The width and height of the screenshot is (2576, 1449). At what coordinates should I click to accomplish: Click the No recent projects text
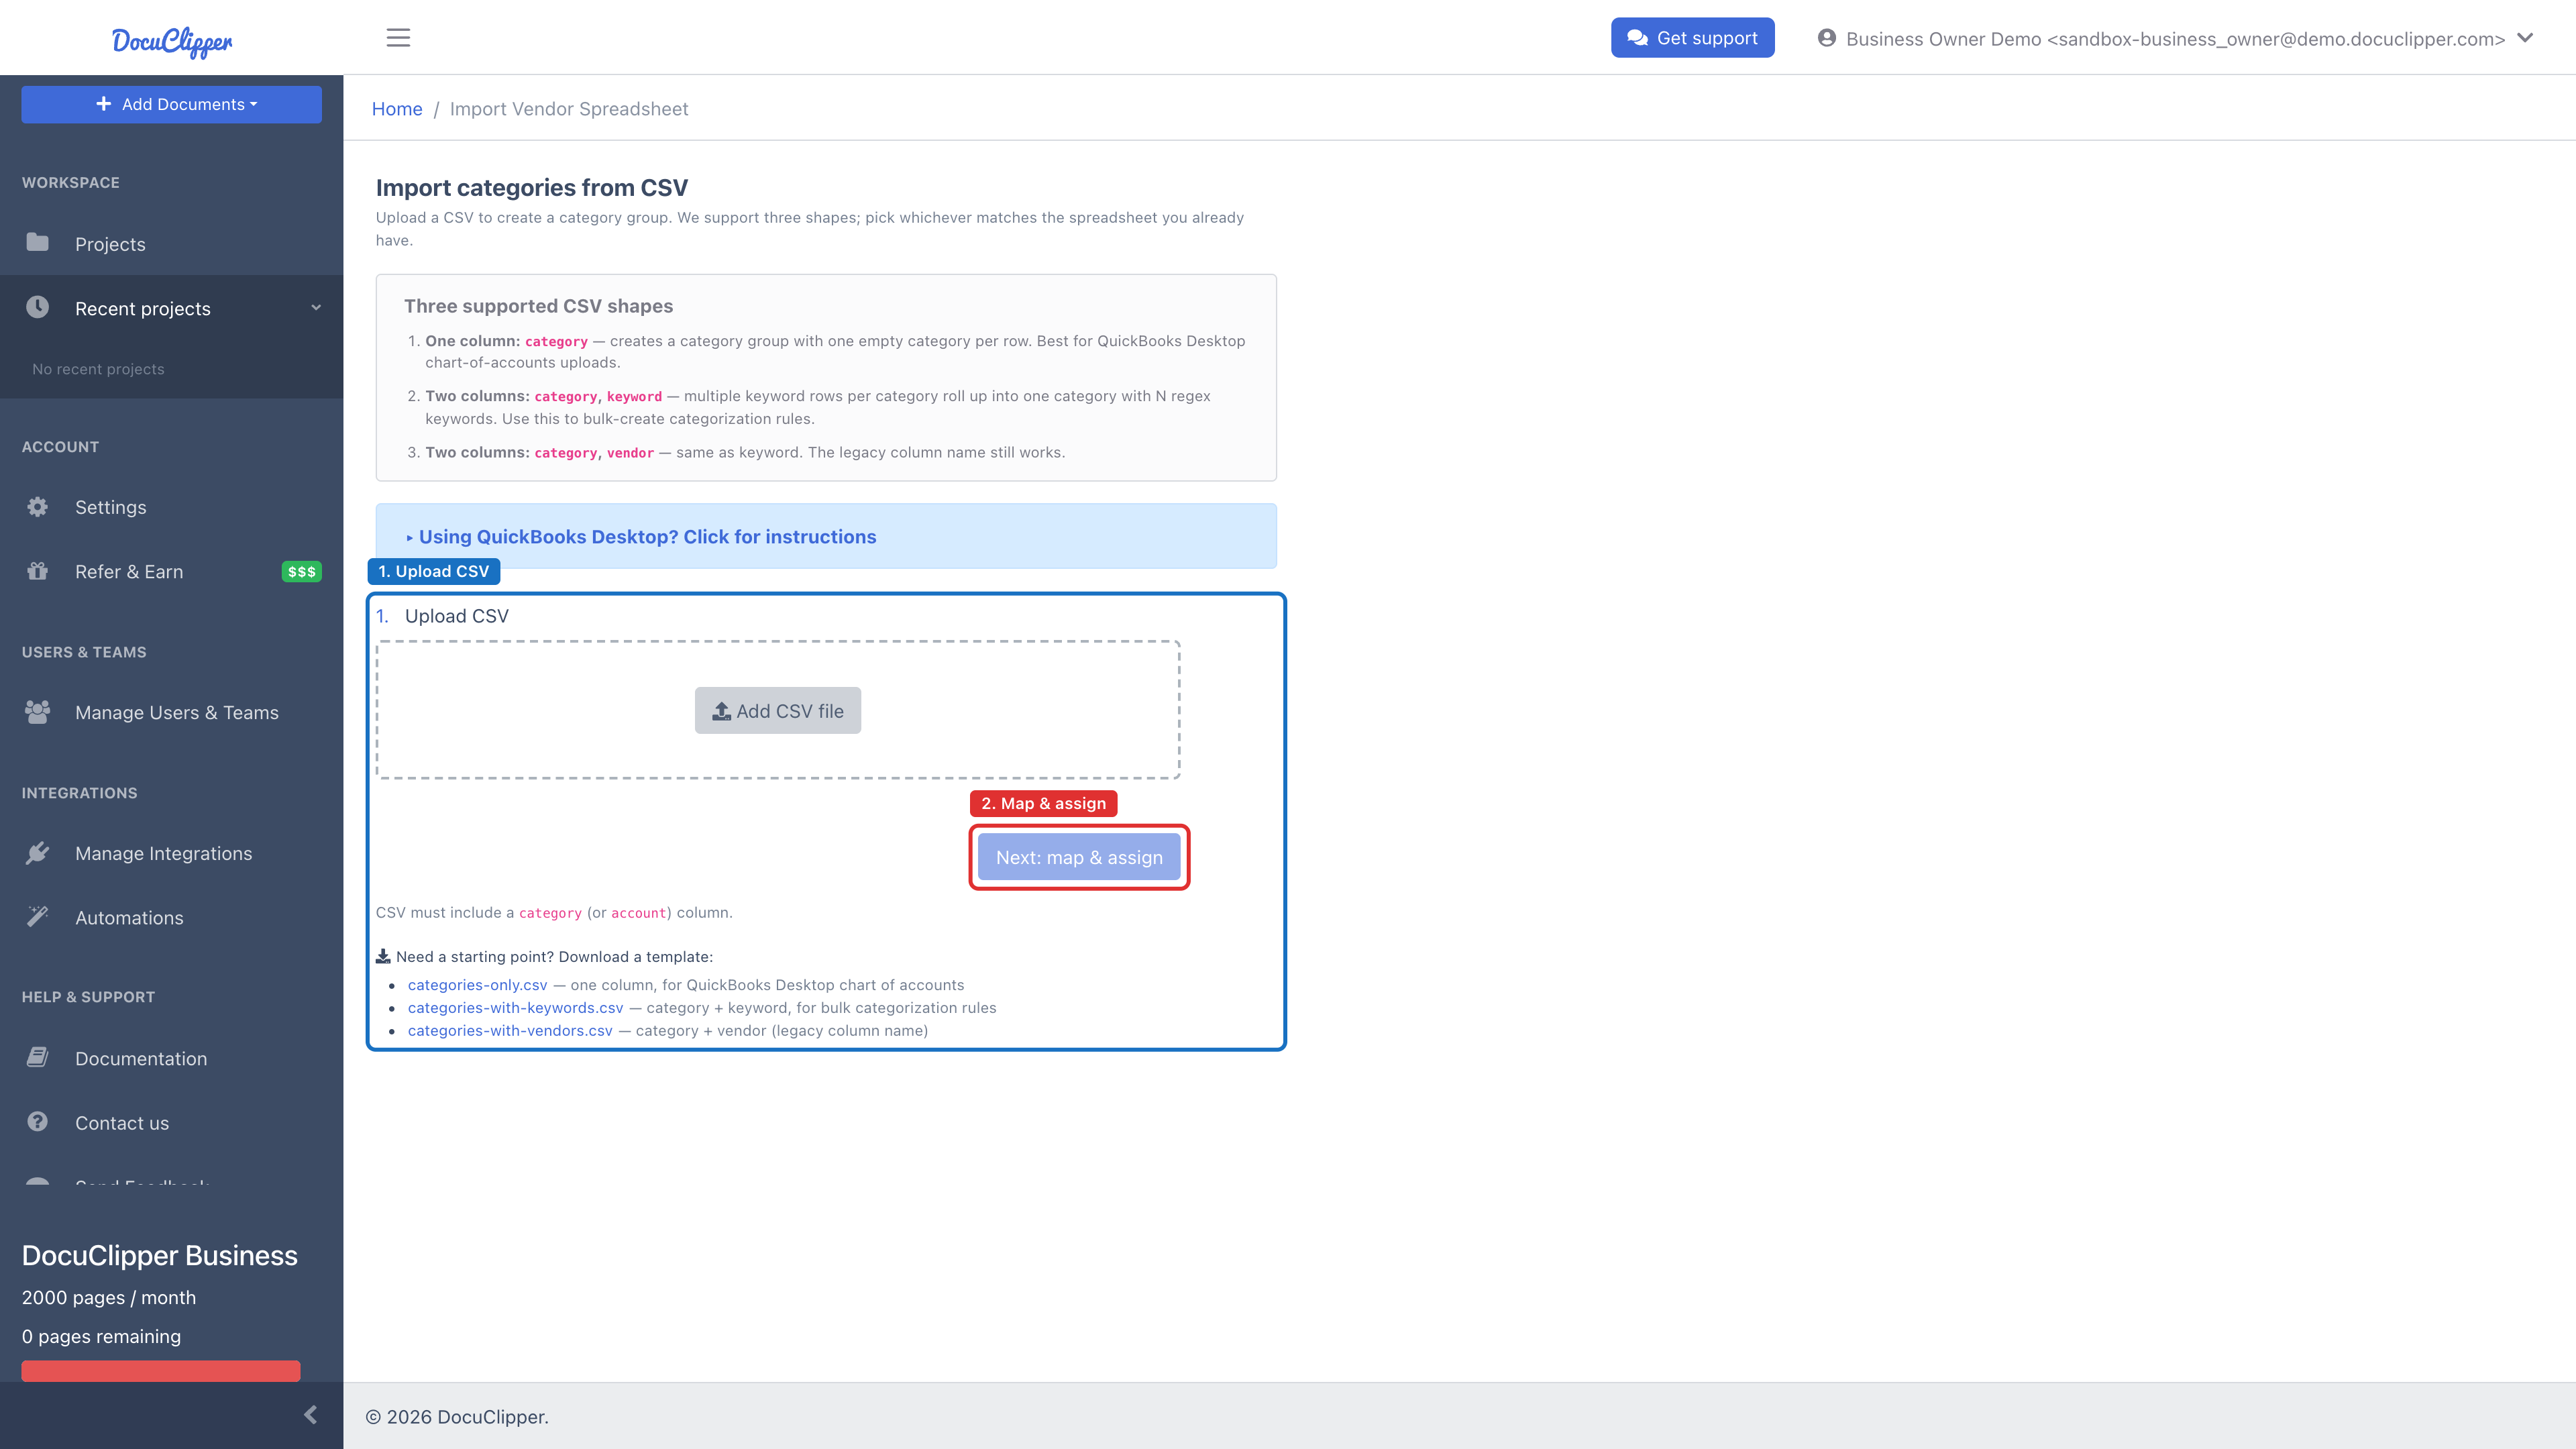98,369
